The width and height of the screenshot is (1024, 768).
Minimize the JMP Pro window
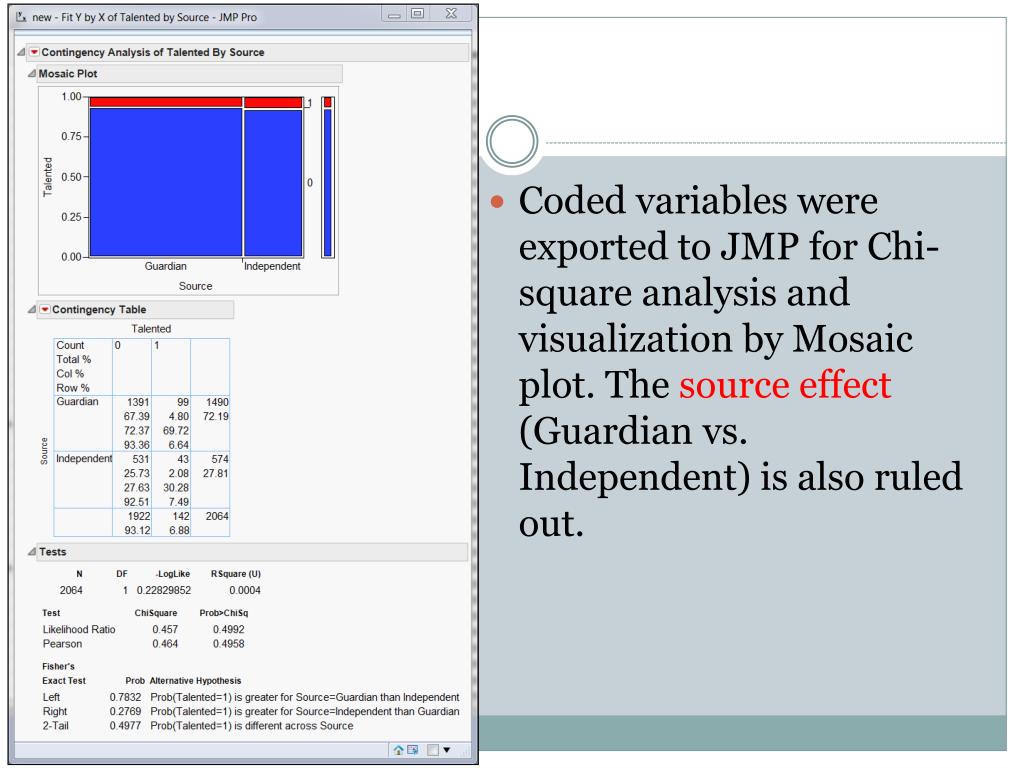394,14
